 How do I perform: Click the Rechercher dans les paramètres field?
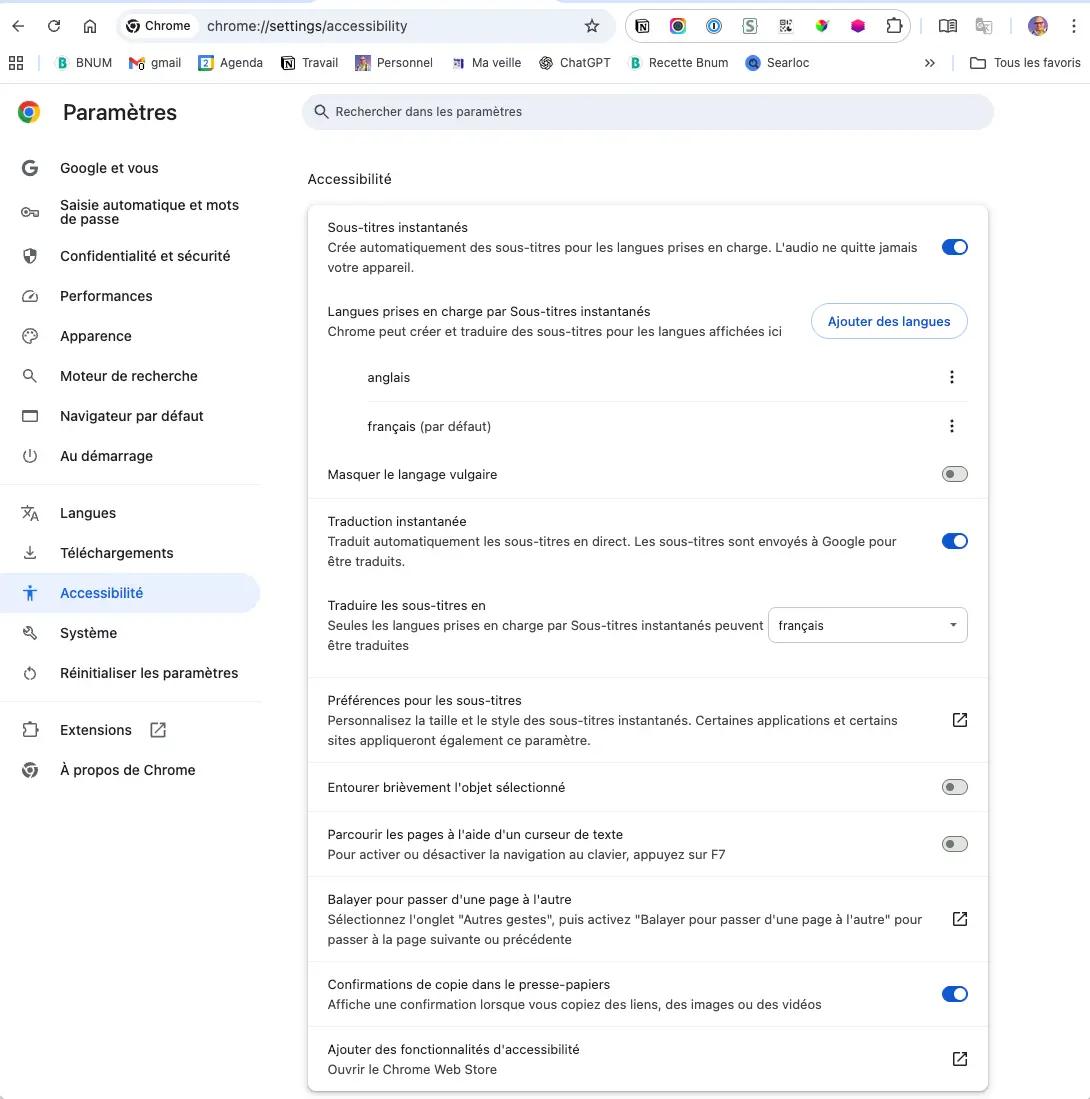coord(648,112)
